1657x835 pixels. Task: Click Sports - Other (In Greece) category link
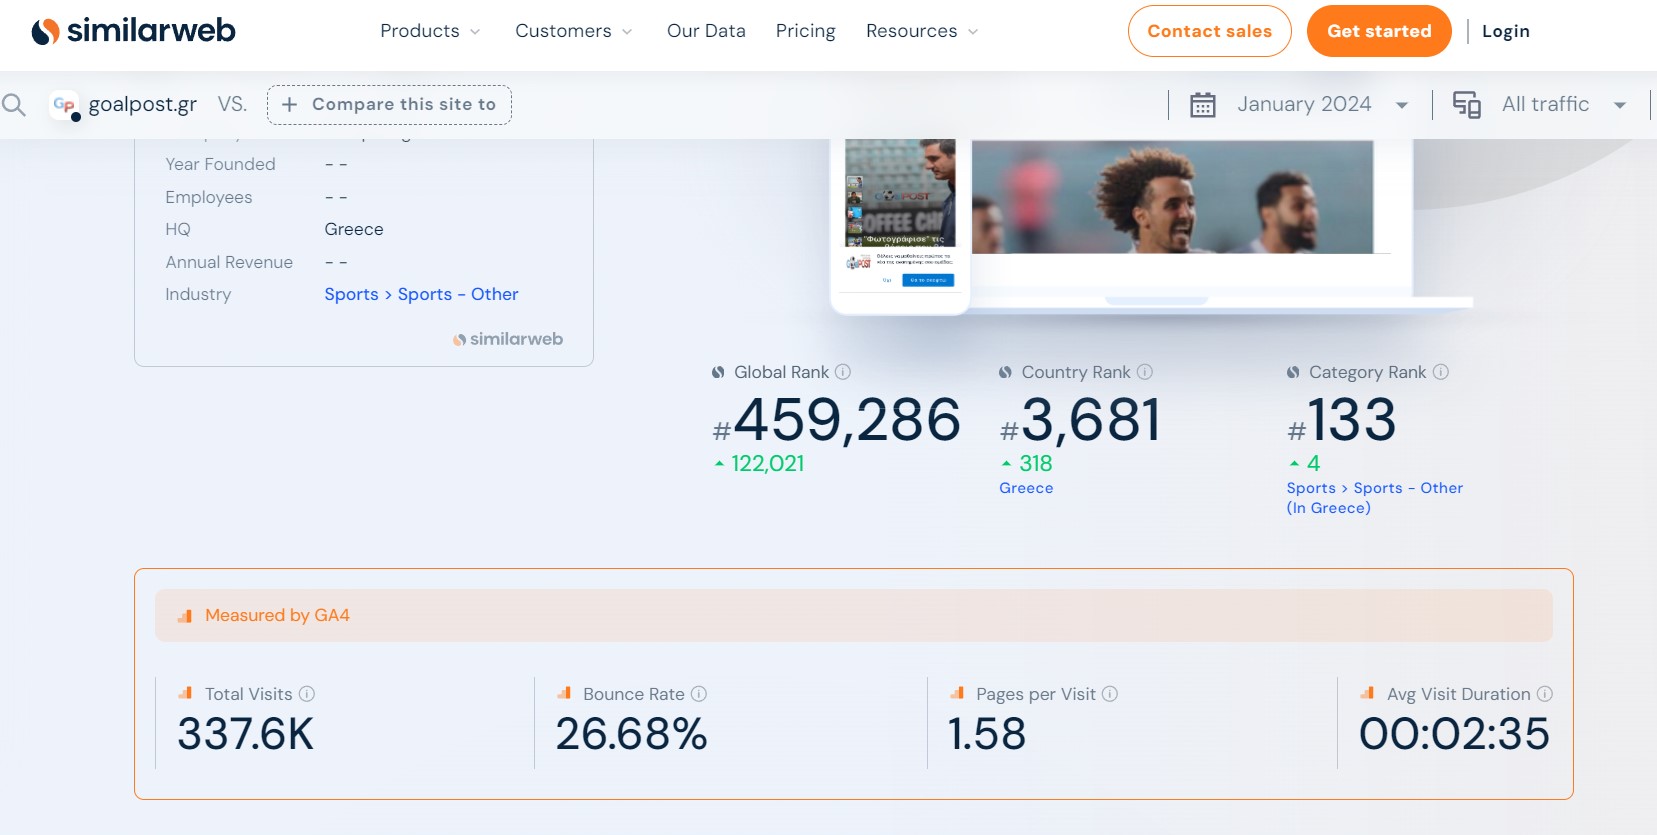1375,498
